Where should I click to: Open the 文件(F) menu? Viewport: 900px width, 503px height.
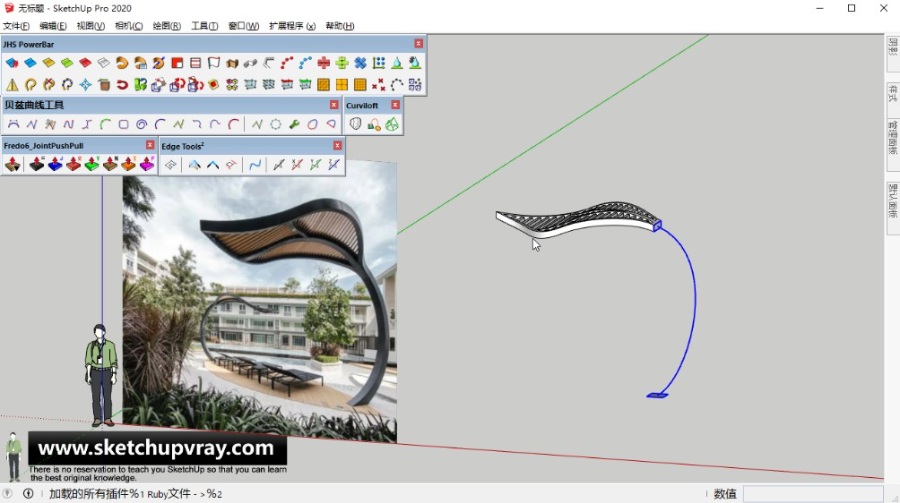[x=16, y=26]
